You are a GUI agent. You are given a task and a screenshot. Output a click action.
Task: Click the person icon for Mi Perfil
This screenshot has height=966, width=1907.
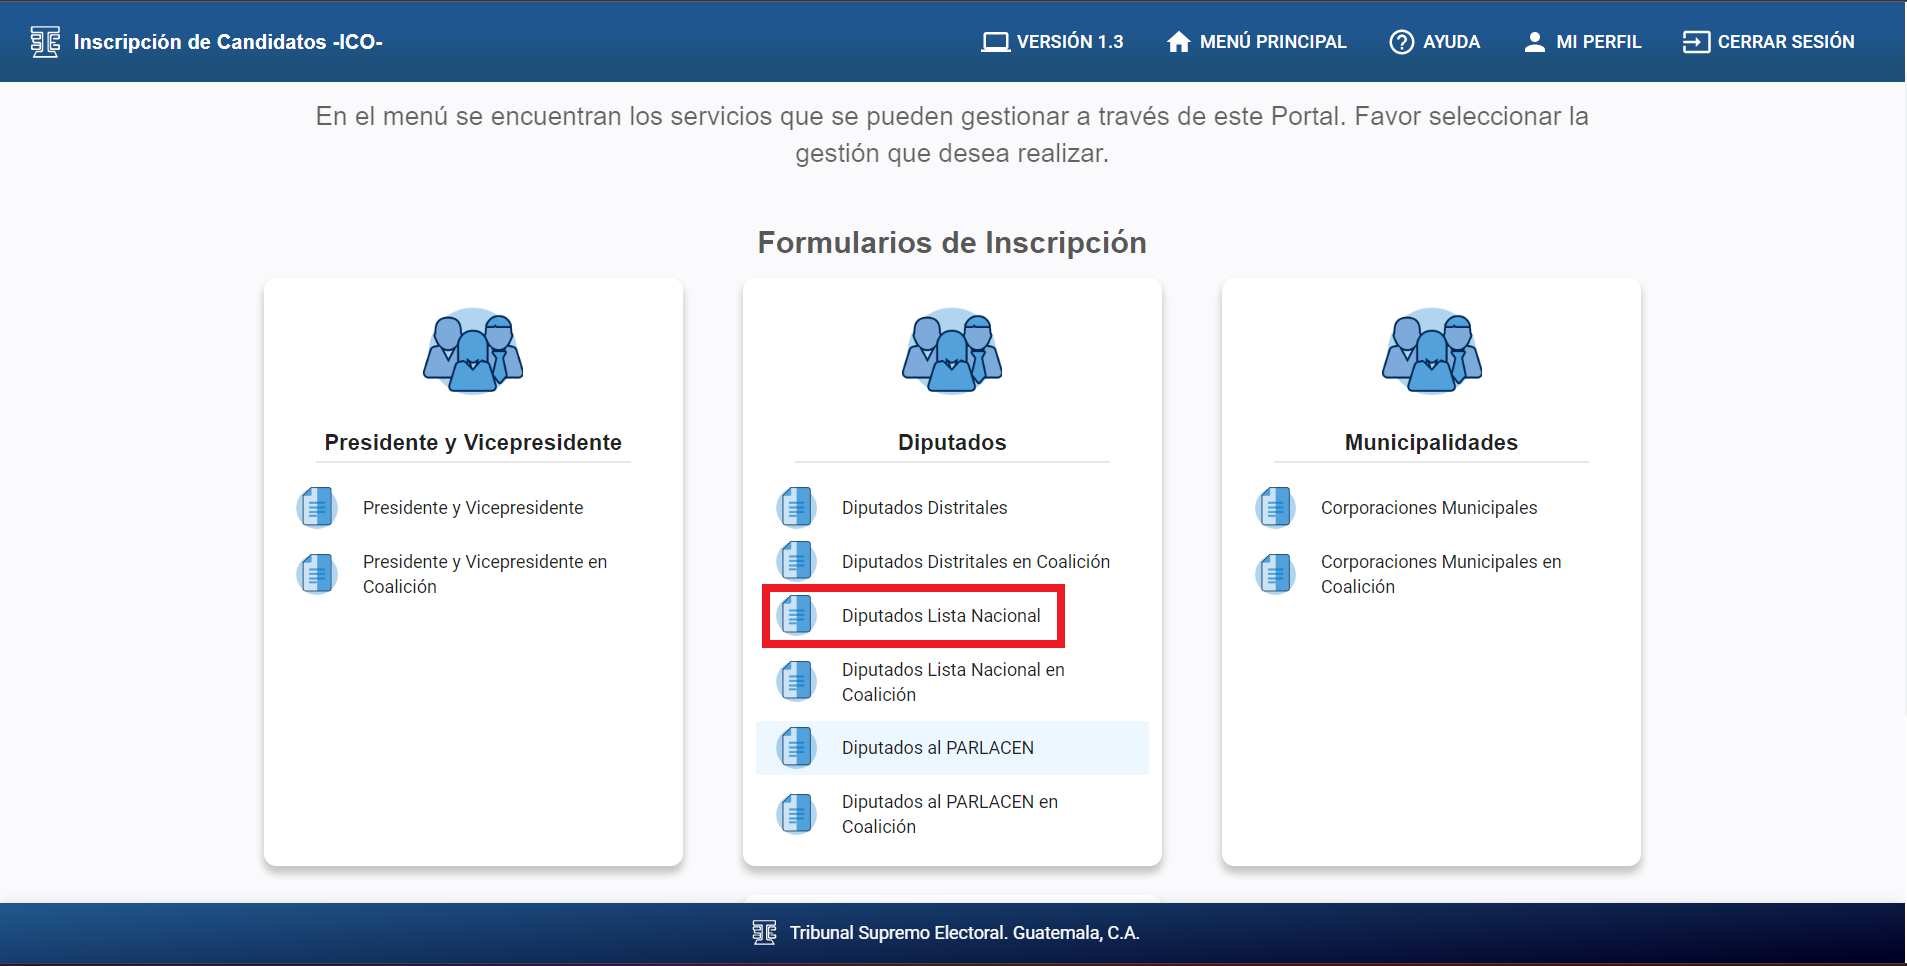(1534, 42)
